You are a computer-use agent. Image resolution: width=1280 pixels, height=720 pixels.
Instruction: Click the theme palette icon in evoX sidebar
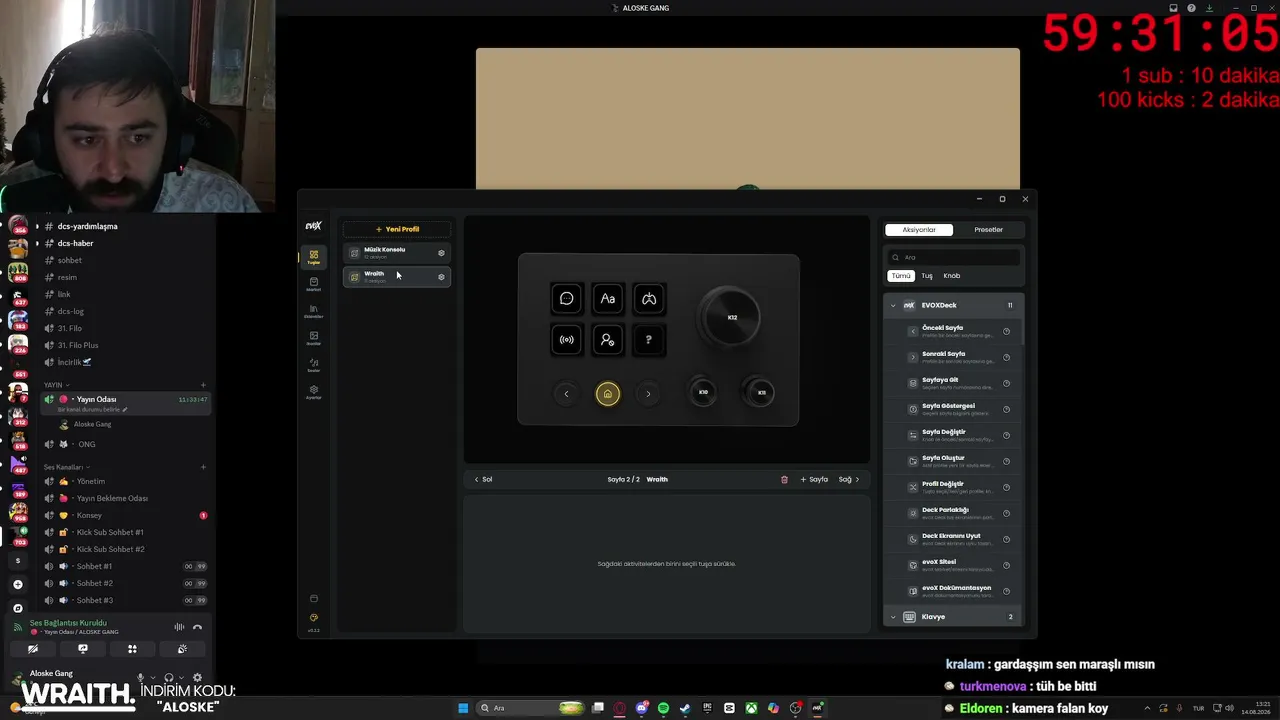[x=314, y=617]
